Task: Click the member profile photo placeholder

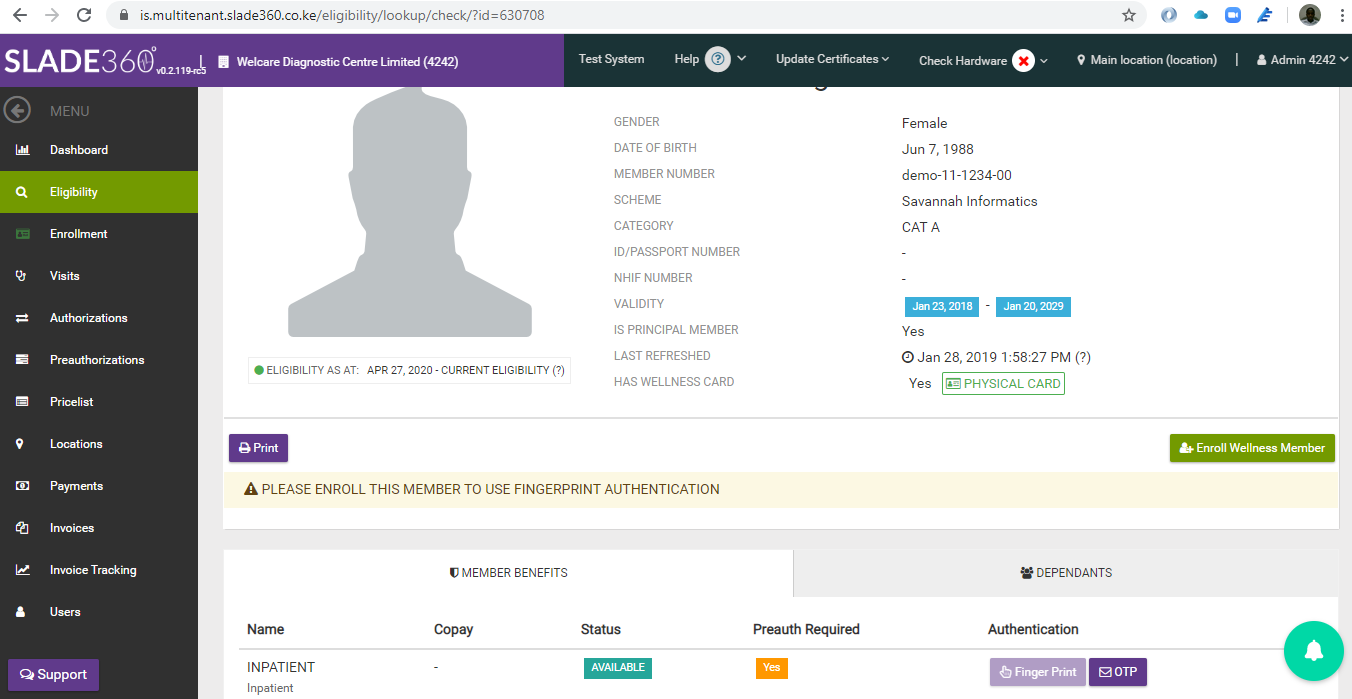Action: tap(410, 212)
